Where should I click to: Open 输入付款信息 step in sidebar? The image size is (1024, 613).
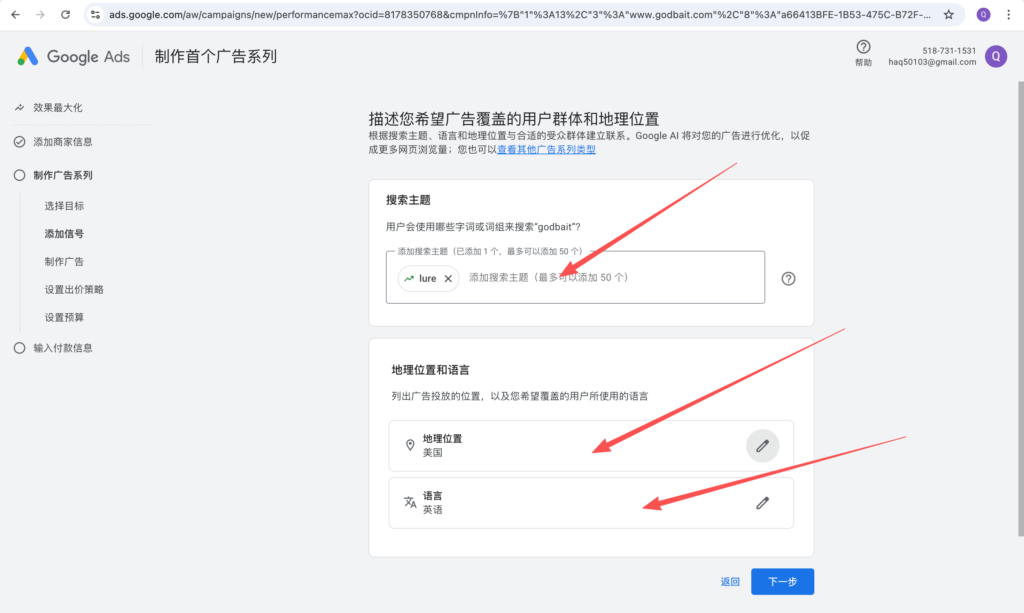(x=62, y=348)
